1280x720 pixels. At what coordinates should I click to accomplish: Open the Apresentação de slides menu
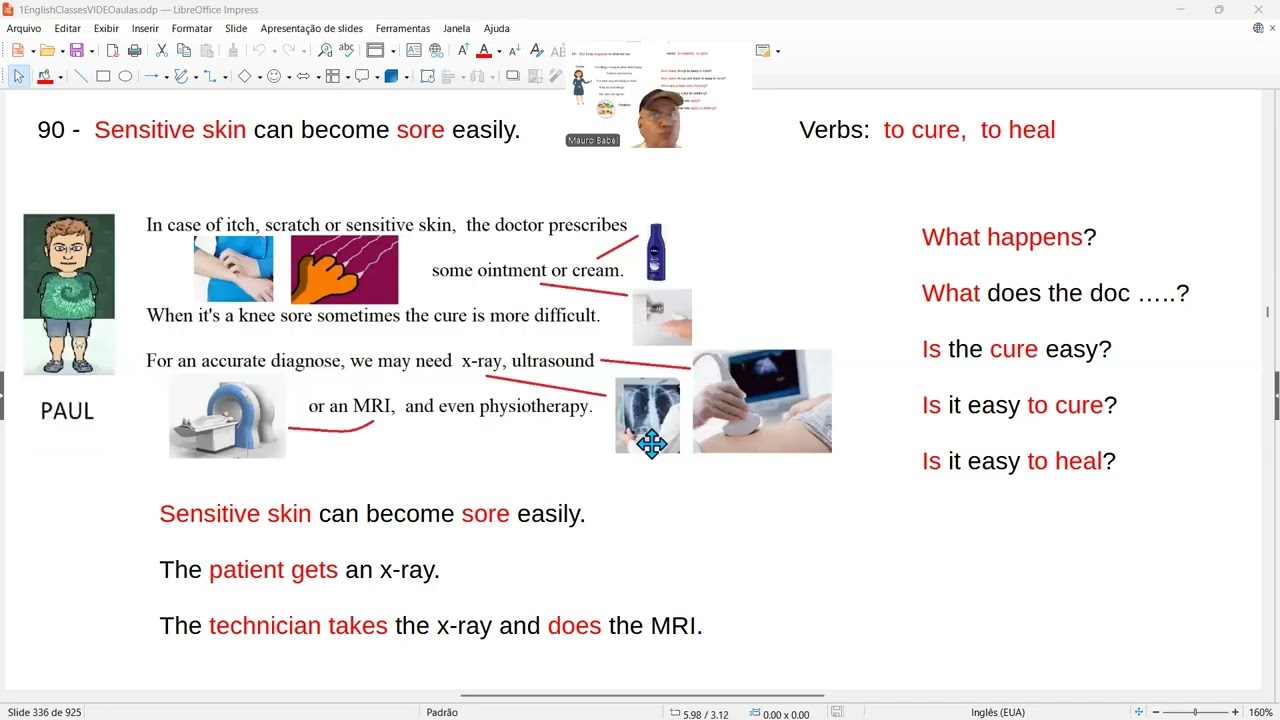click(x=312, y=28)
